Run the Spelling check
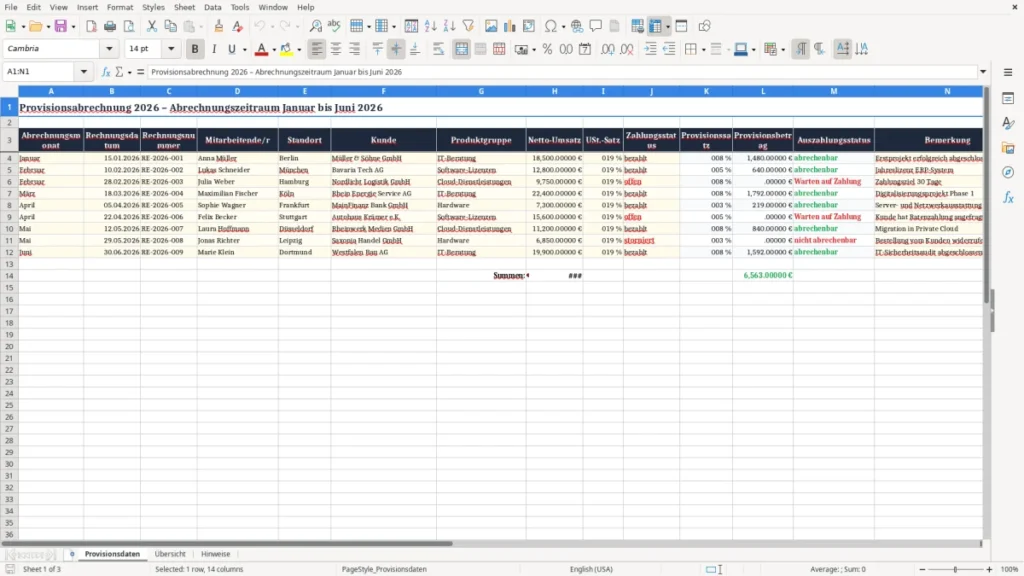This screenshot has height=576, width=1024. (334, 26)
